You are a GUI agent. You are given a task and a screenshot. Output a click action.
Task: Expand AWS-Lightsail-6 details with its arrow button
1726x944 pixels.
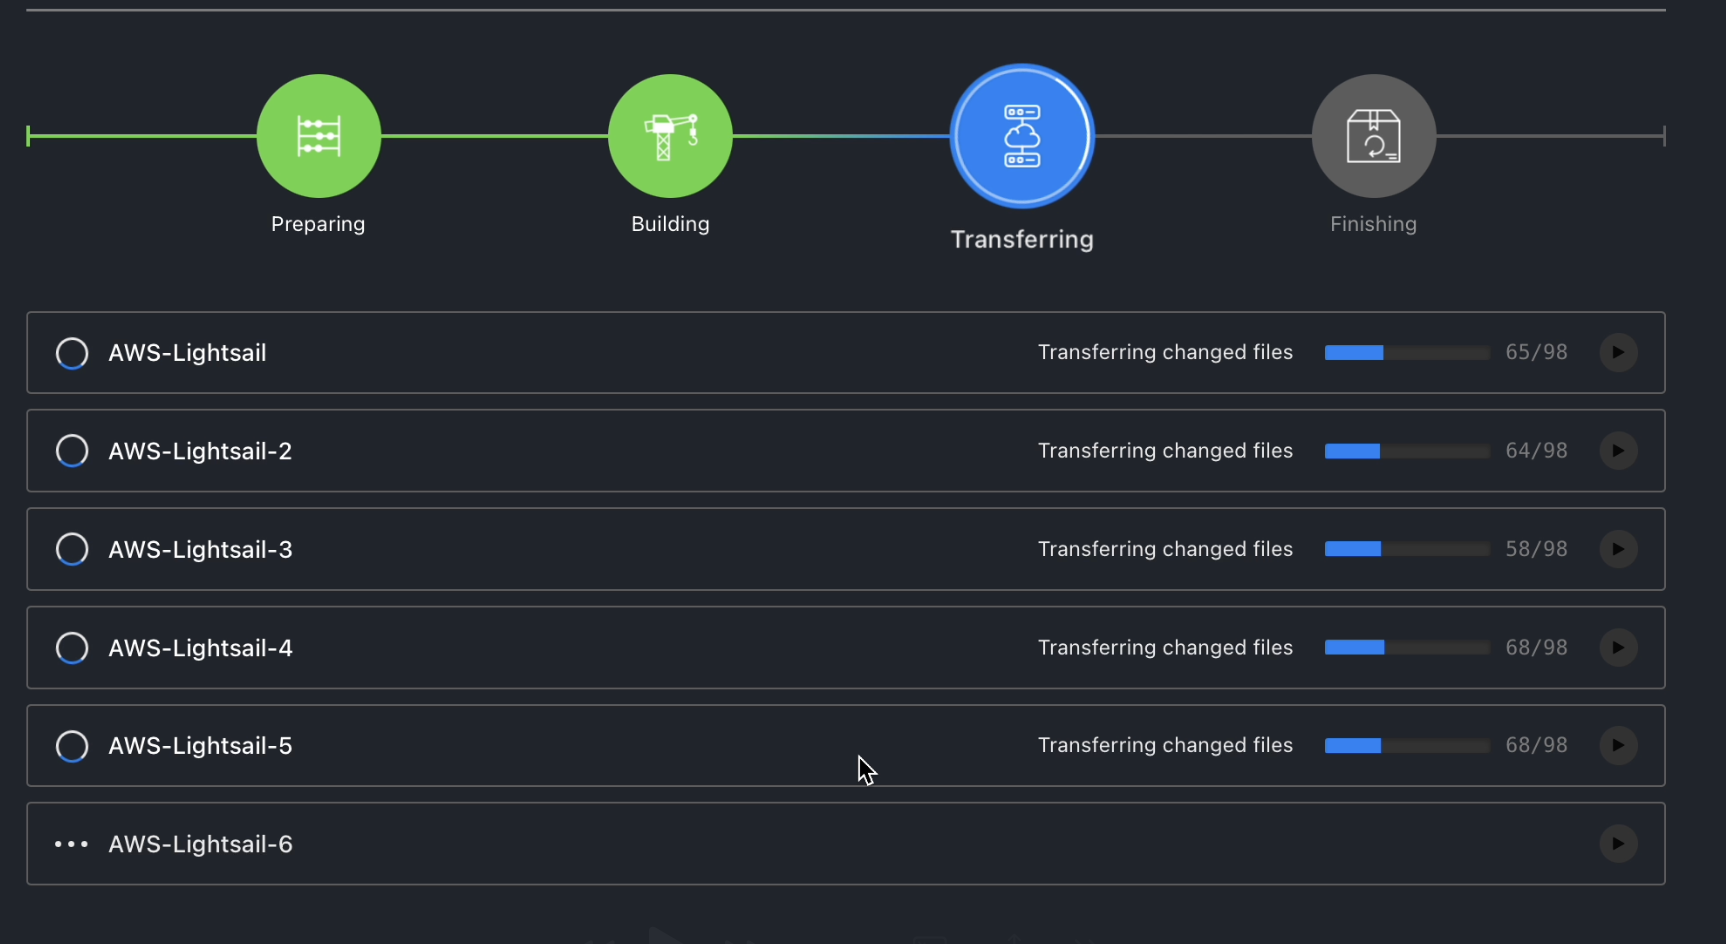click(1618, 843)
